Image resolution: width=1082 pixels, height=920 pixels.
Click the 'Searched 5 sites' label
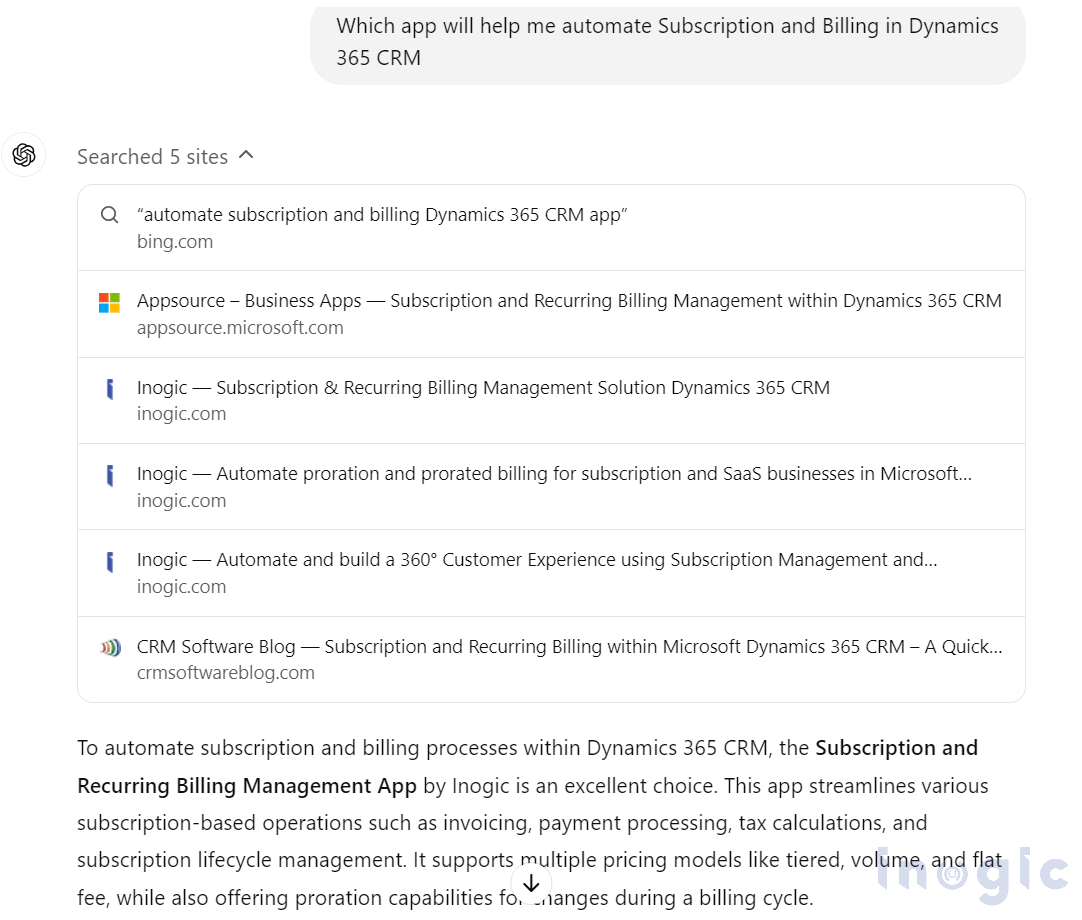click(x=152, y=157)
